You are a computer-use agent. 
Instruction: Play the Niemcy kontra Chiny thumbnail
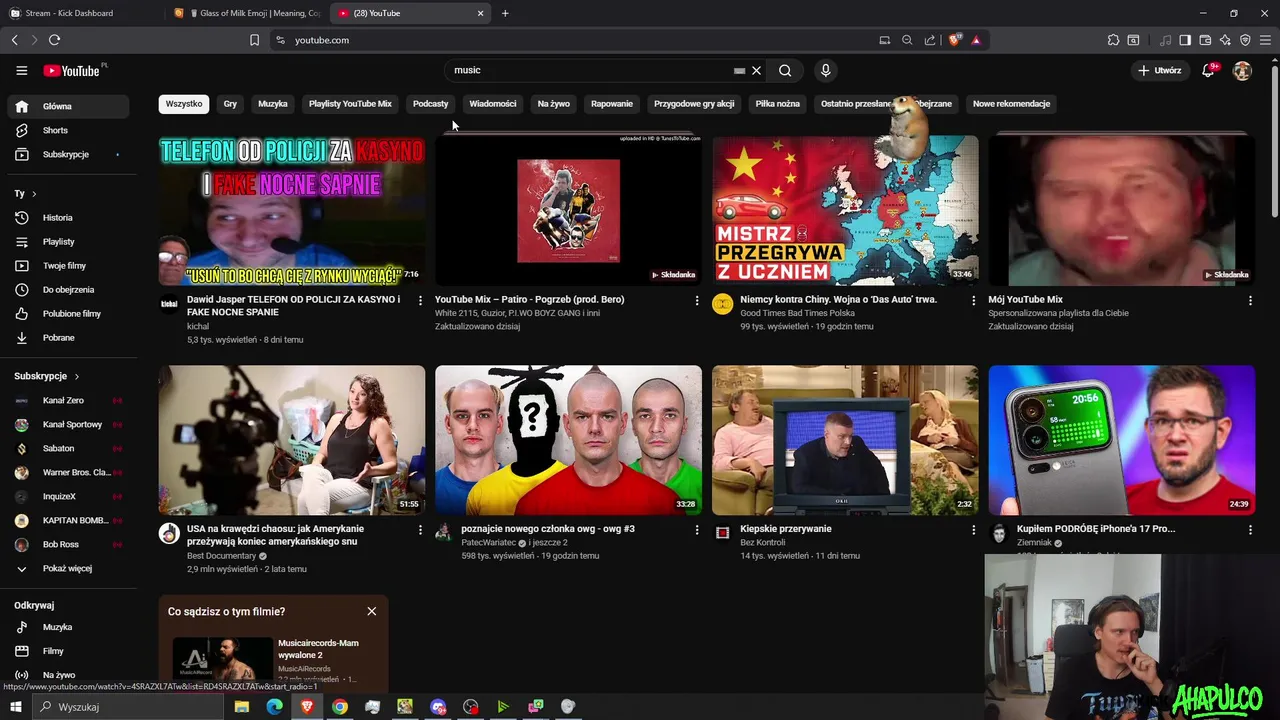tap(845, 211)
